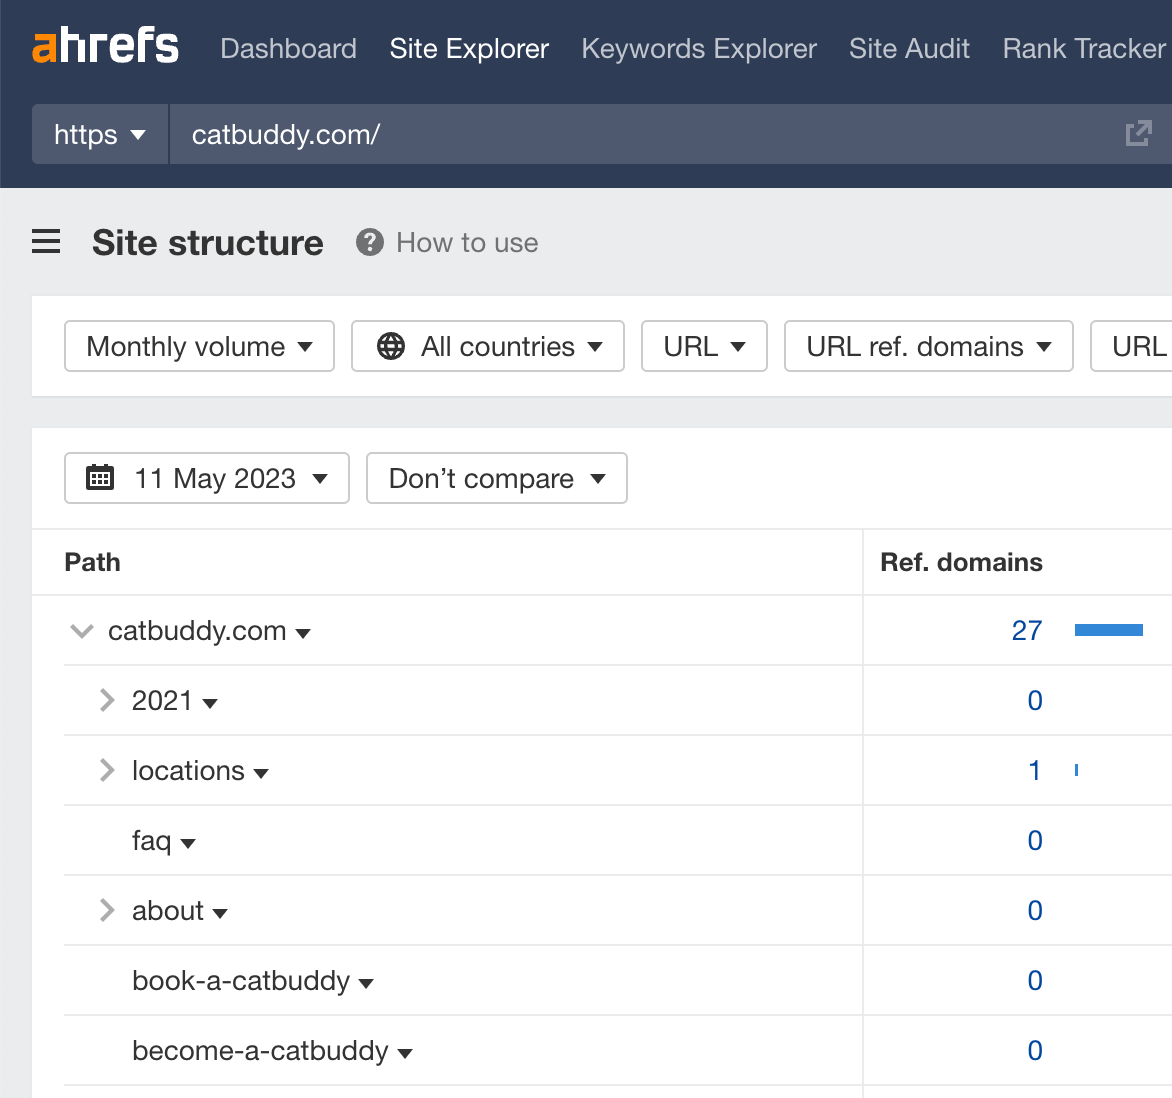
Task: Open the external link icon in URL bar
Action: point(1138,133)
